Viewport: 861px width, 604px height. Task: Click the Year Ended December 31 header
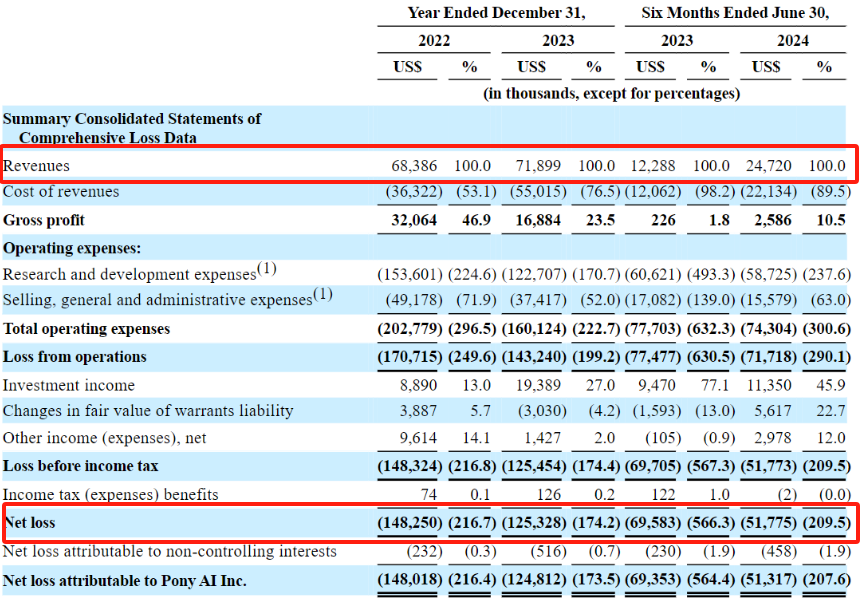click(496, 13)
